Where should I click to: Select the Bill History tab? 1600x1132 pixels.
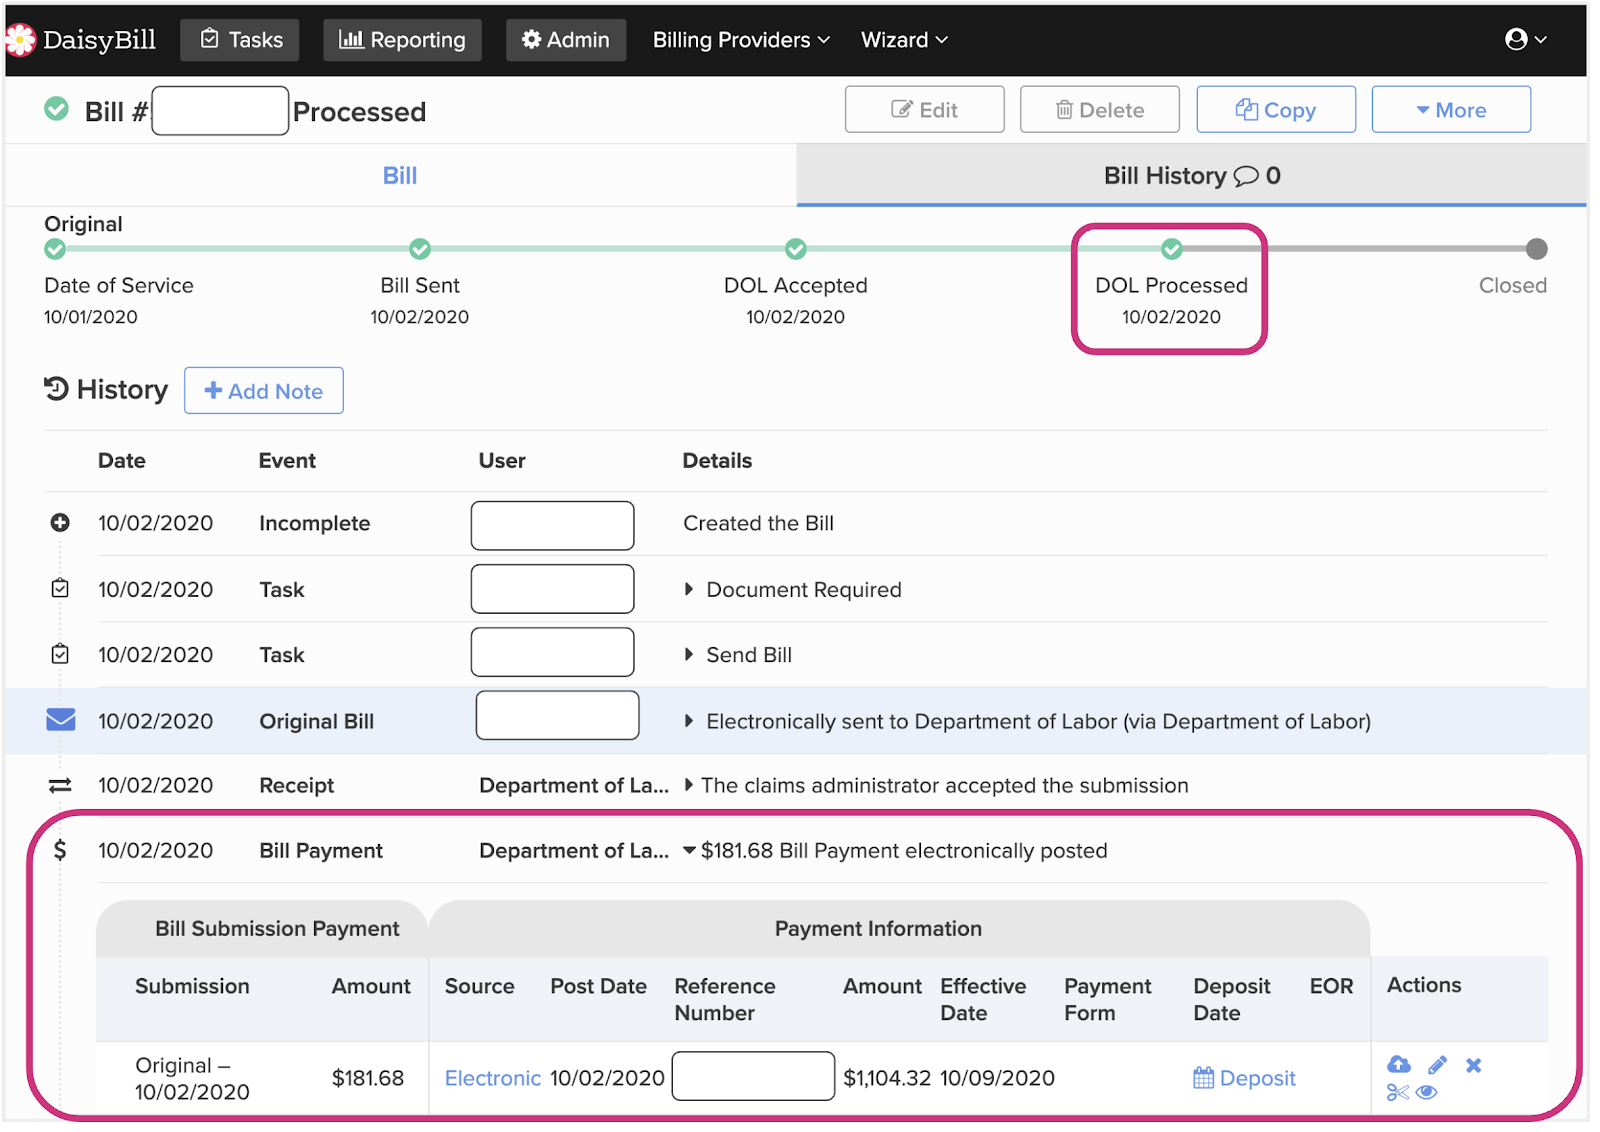tap(1191, 176)
